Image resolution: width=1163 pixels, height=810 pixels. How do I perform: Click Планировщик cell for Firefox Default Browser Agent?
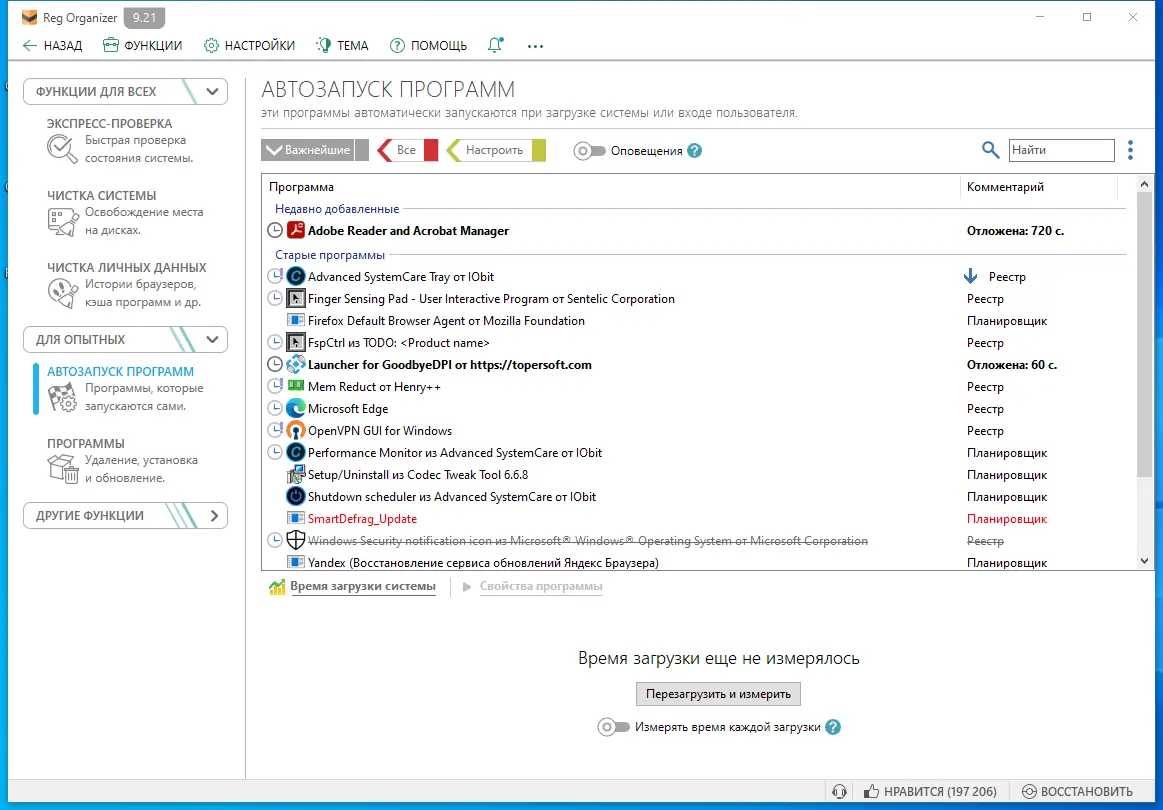point(1006,320)
